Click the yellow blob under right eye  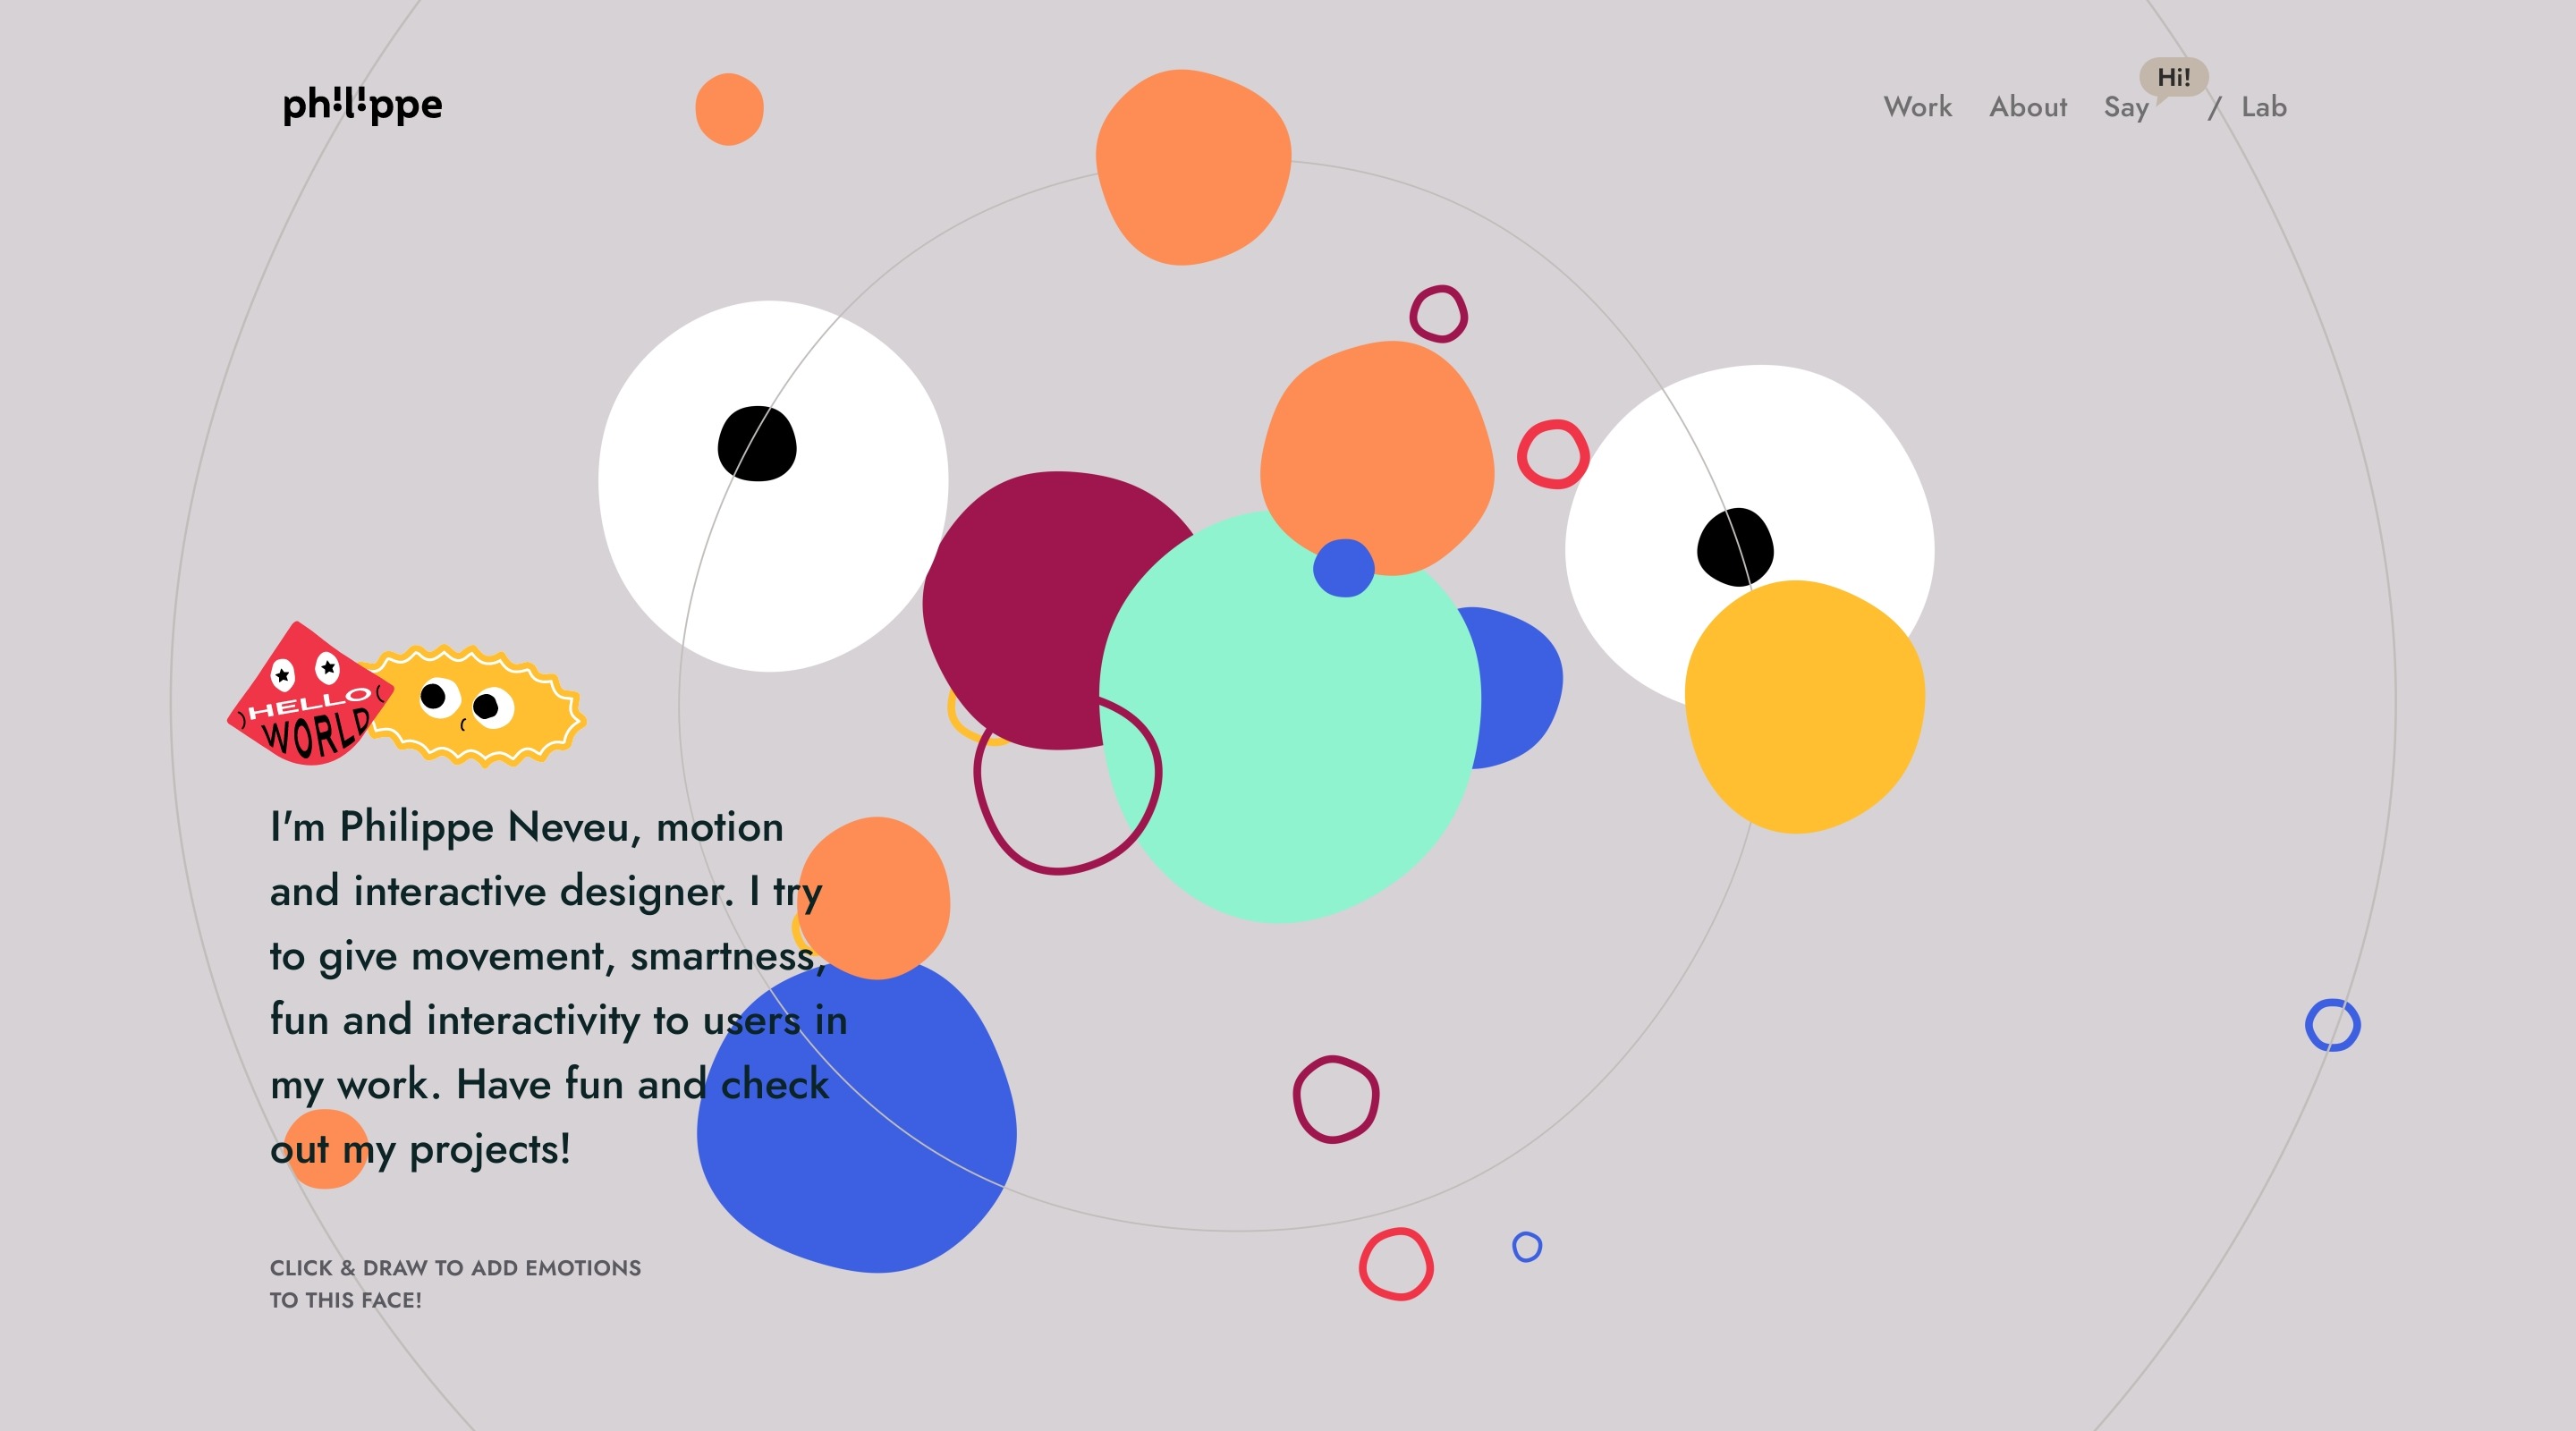tap(1805, 705)
